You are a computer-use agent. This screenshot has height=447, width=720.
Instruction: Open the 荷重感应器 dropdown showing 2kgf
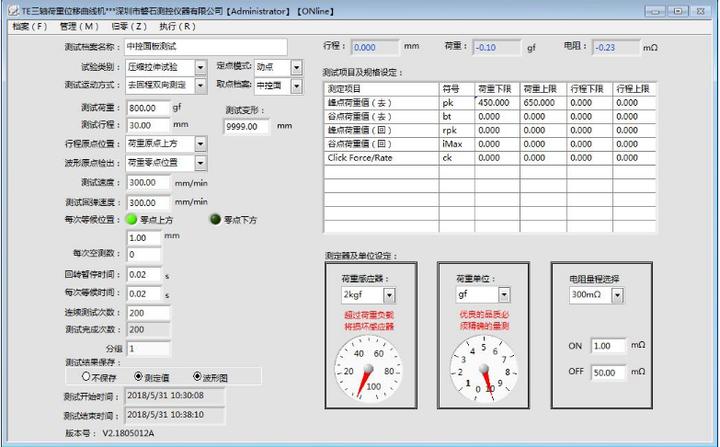(x=389, y=295)
